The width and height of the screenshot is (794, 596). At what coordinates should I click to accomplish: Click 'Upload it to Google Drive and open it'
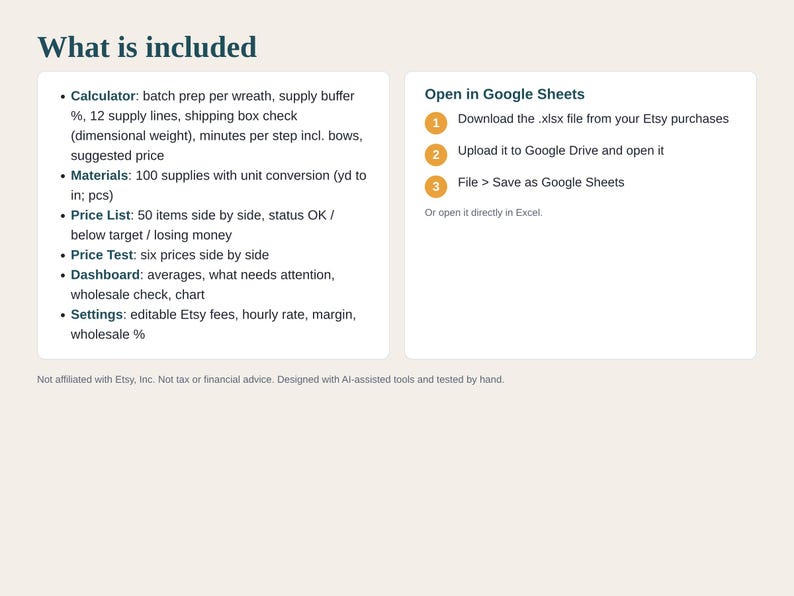click(x=561, y=150)
